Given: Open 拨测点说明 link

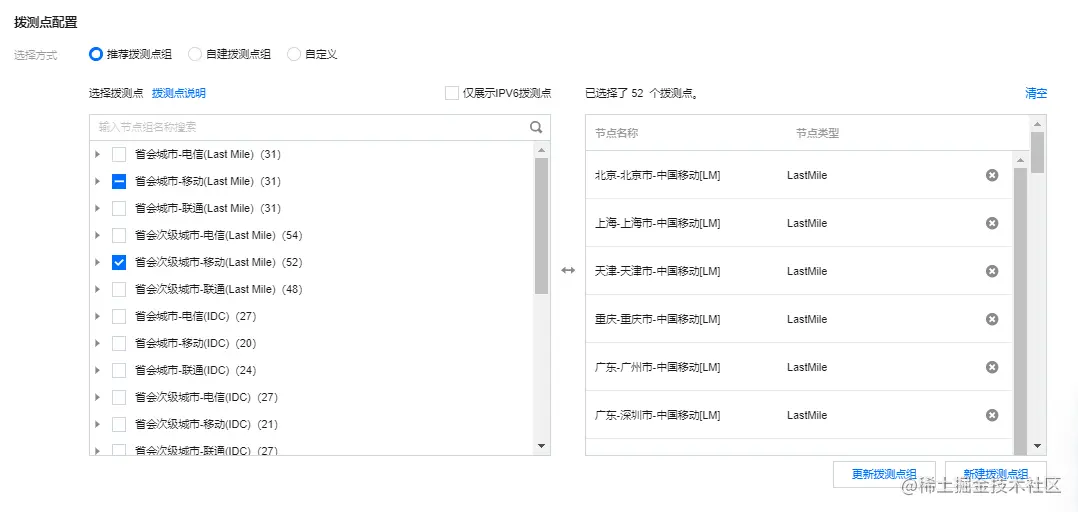Looking at the screenshot, I should click(x=179, y=93).
